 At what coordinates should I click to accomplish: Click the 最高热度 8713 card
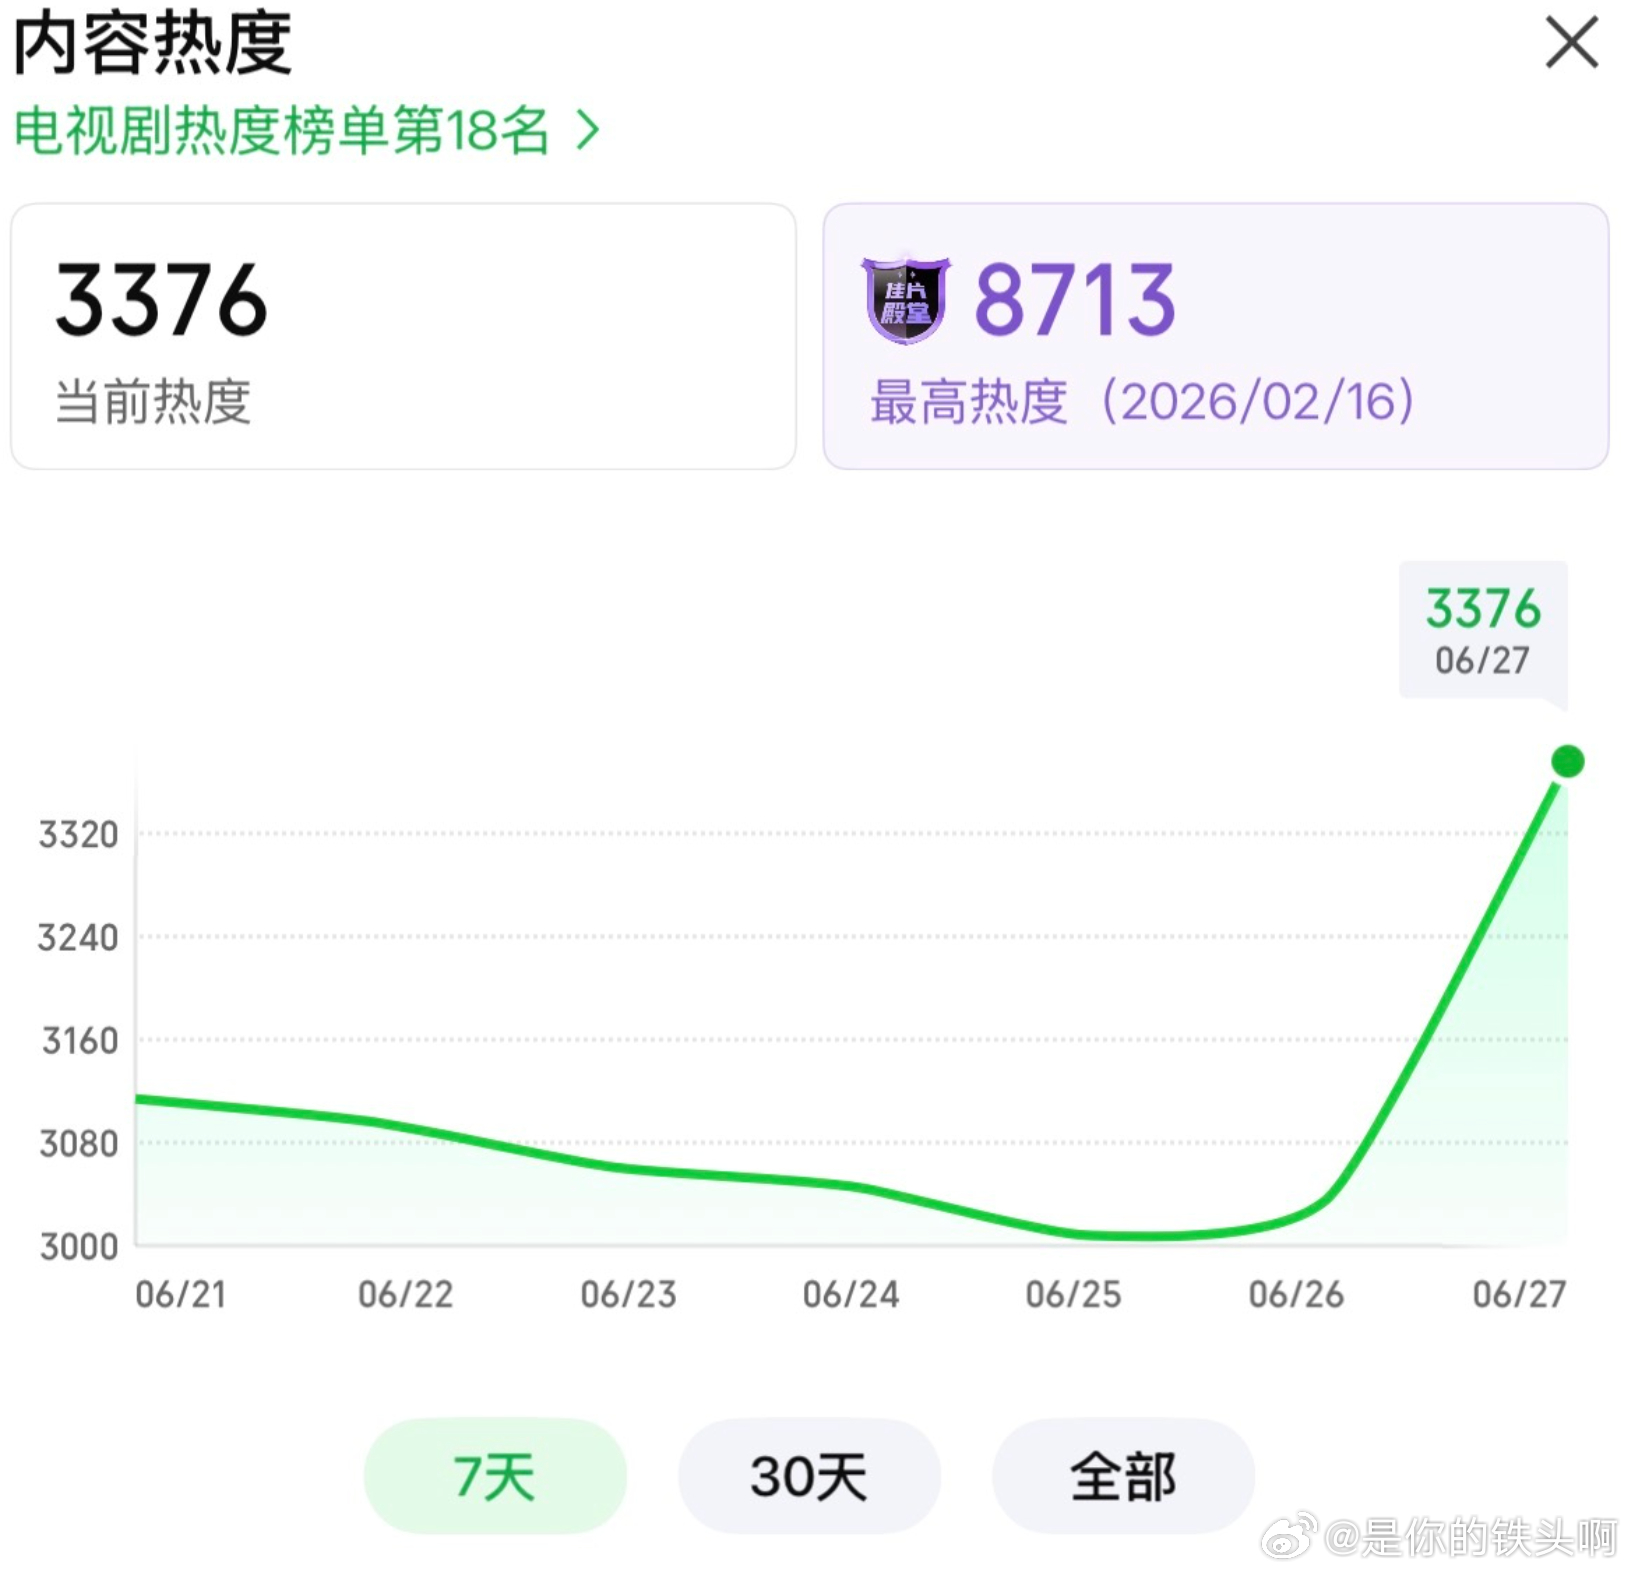tap(1215, 336)
